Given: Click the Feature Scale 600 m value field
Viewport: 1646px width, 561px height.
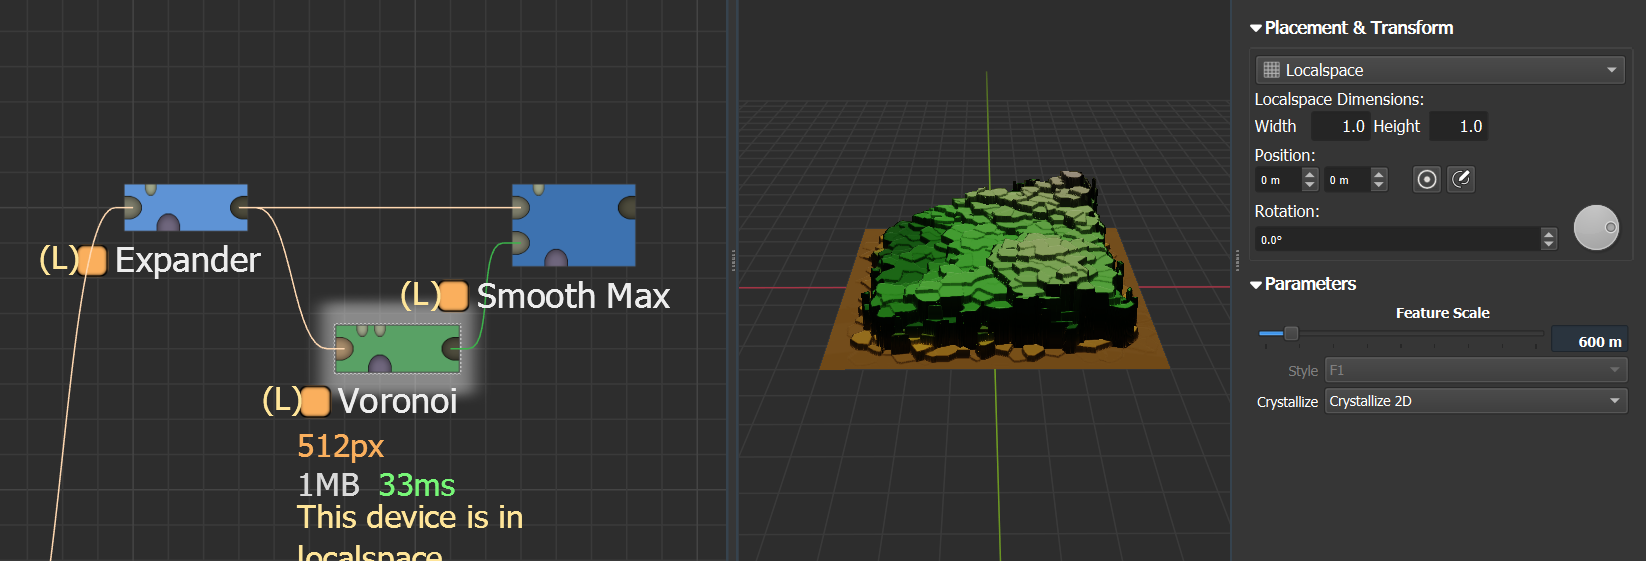Looking at the screenshot, I should pyautogui.click(x=1589, y=341).
